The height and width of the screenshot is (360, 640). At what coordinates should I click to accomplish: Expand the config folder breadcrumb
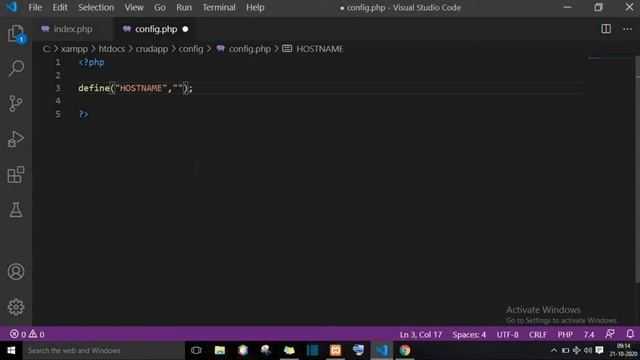(x=191, y=49)
